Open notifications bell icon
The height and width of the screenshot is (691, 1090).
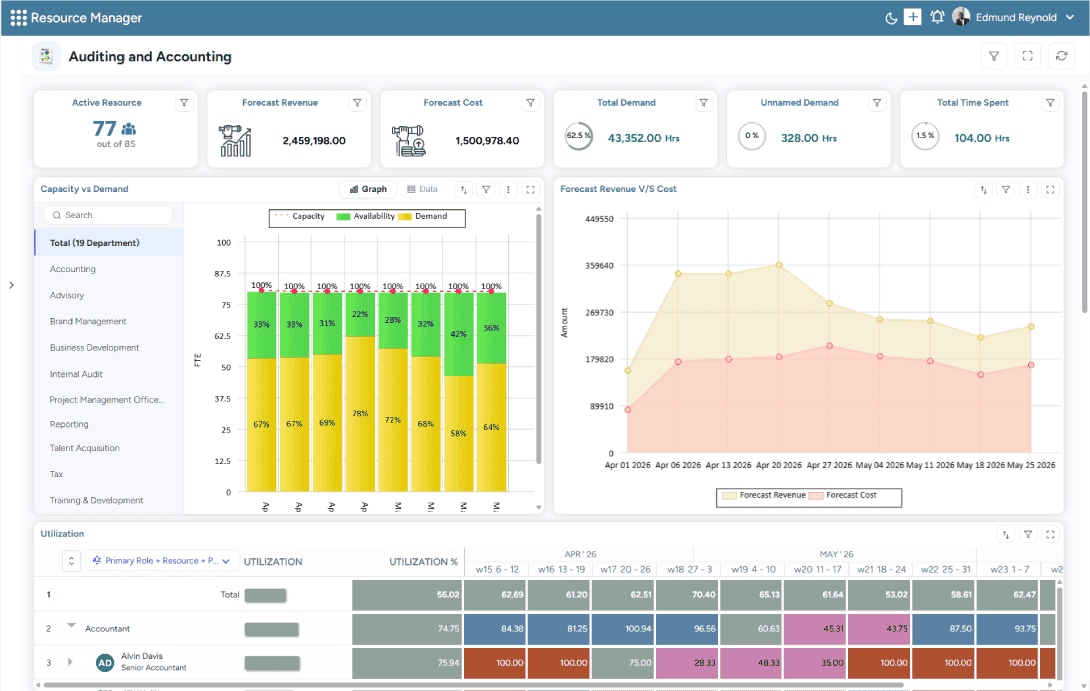pyautogui.click(x=937, y=17)
